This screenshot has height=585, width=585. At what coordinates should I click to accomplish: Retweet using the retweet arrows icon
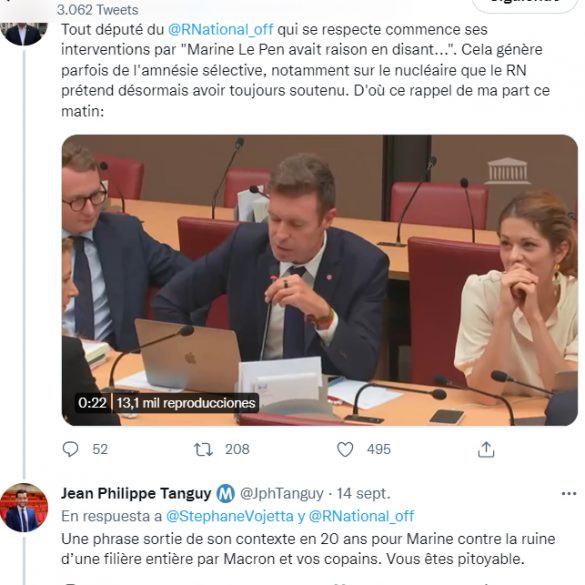203,450
